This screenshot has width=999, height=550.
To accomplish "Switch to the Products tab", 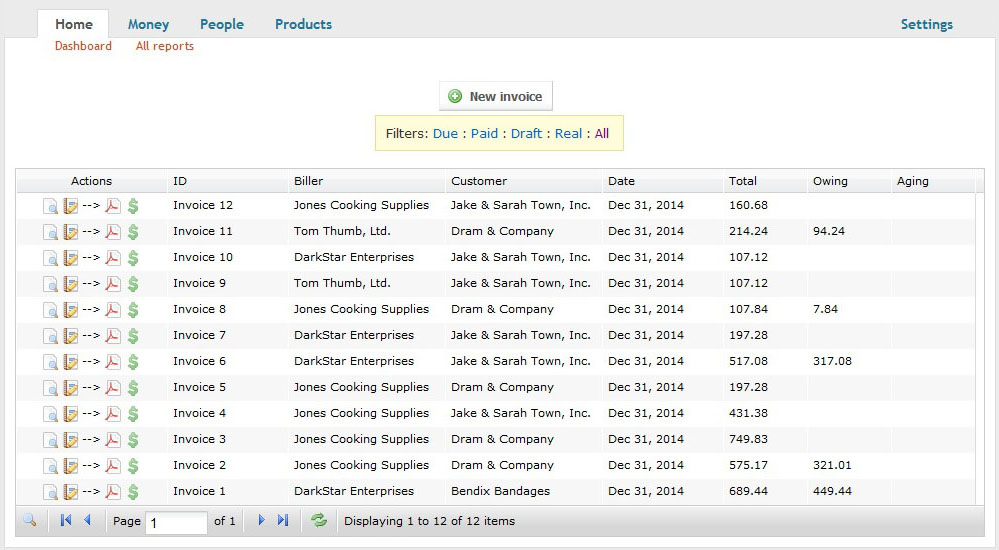I will click(x=303, y=24).
